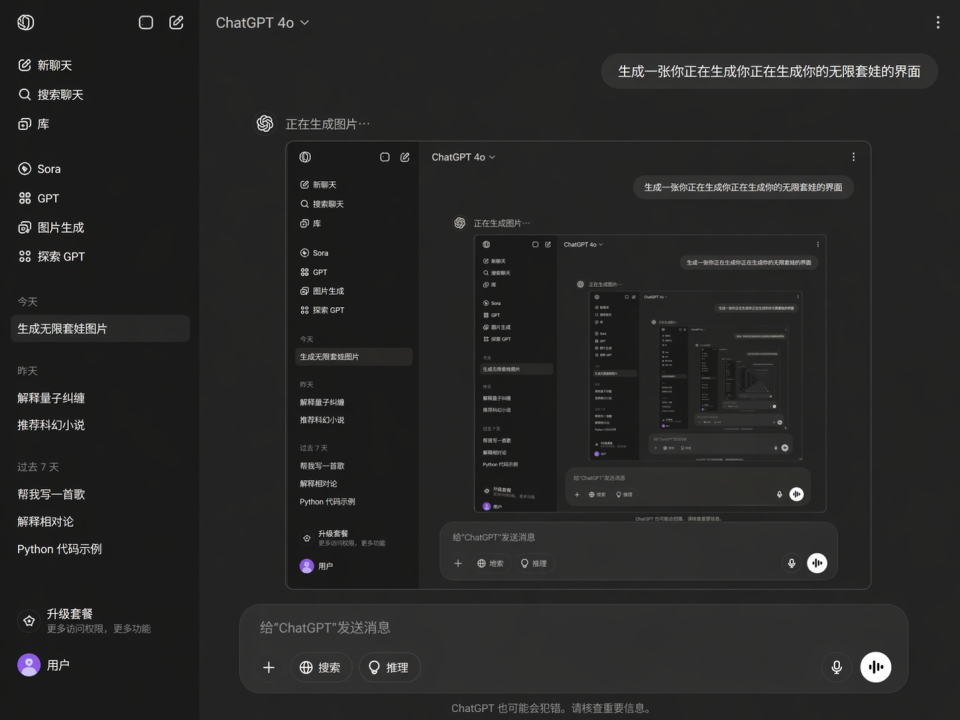The width and height of the screenshot is (960, 720).
Task: Click the generated nested screenshot image
Action: (578, 366)
